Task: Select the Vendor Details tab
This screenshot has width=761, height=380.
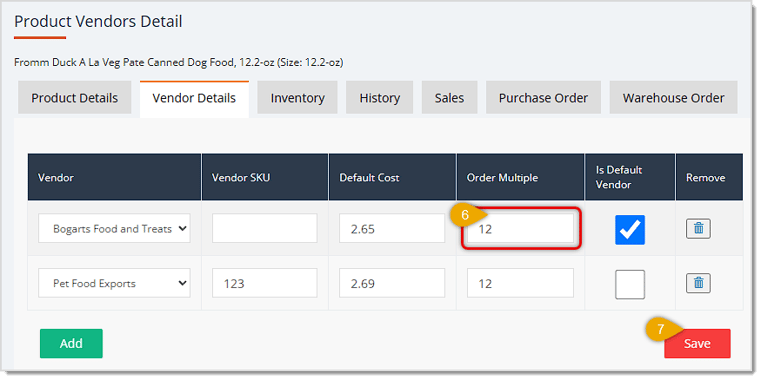Action: 194,99
